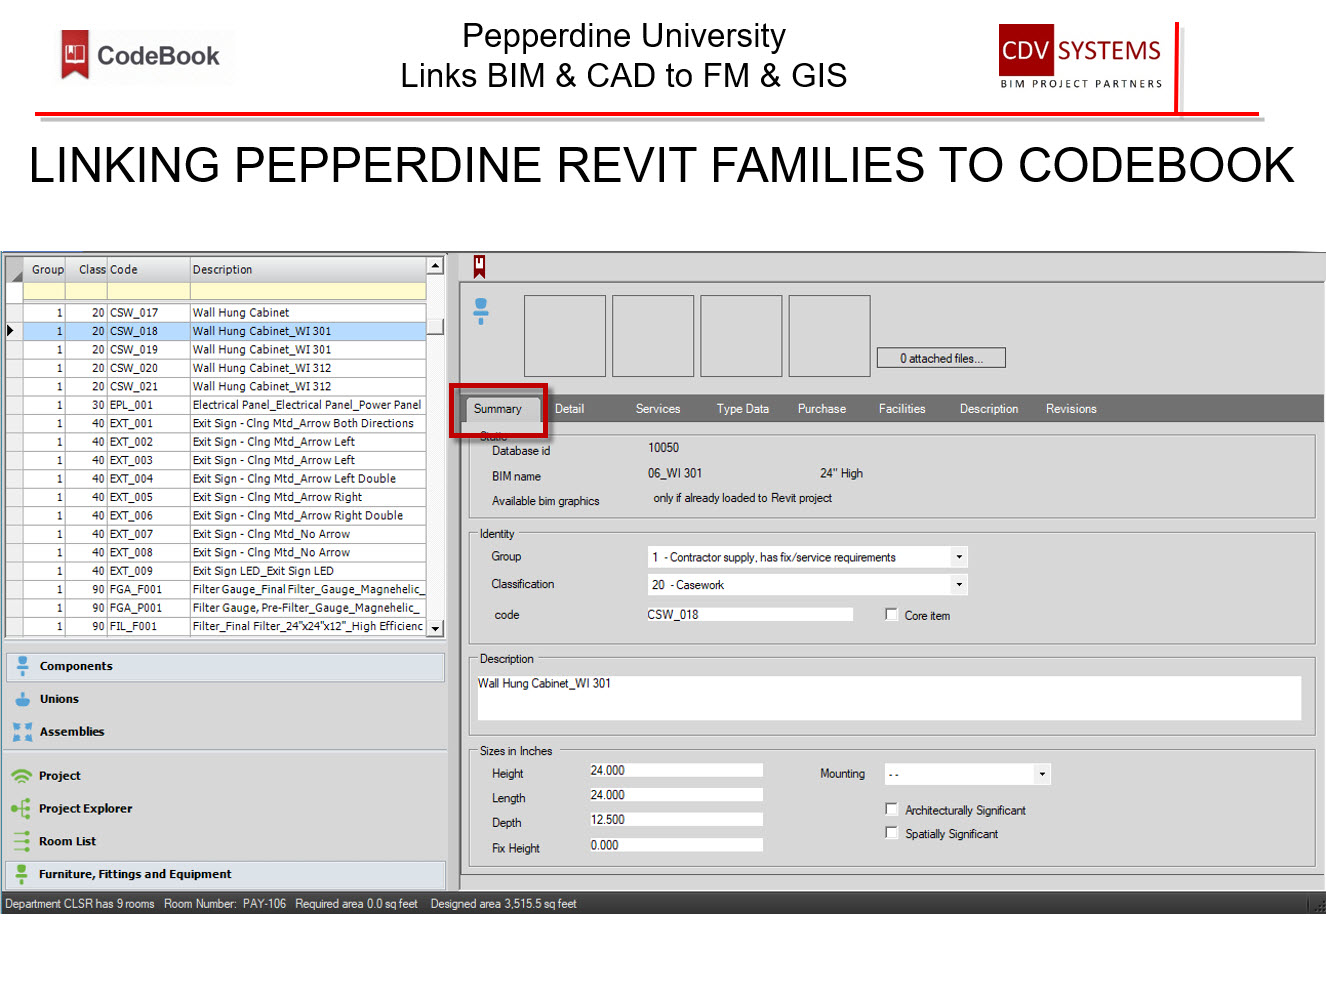Switch to the Detail tab
This screenshot has height=994, width=1326.
tap(569, 409)
